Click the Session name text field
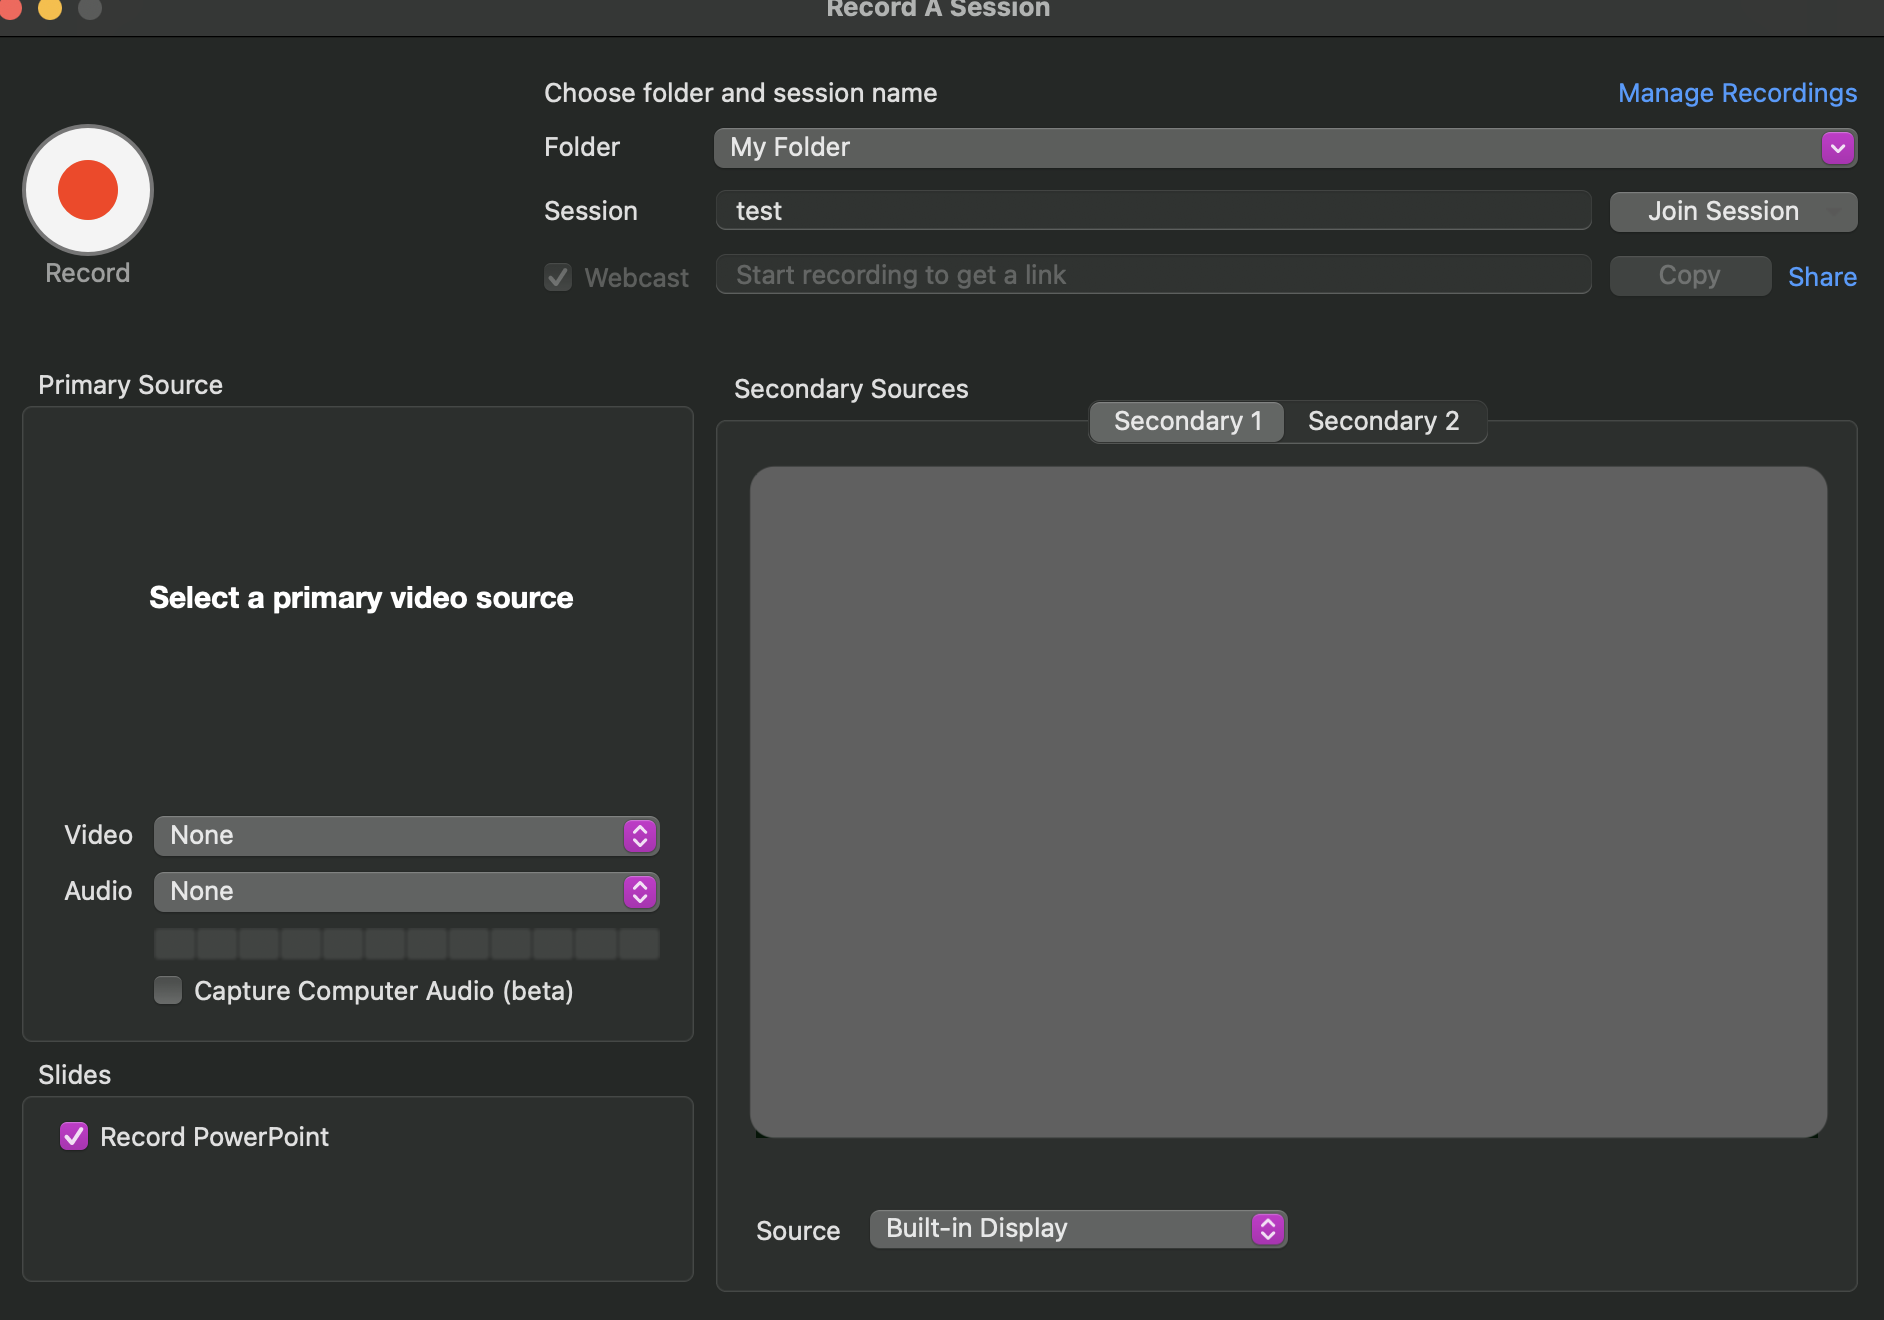Viewport: 1884px width, 1320px height. (x=1152, y=211)
